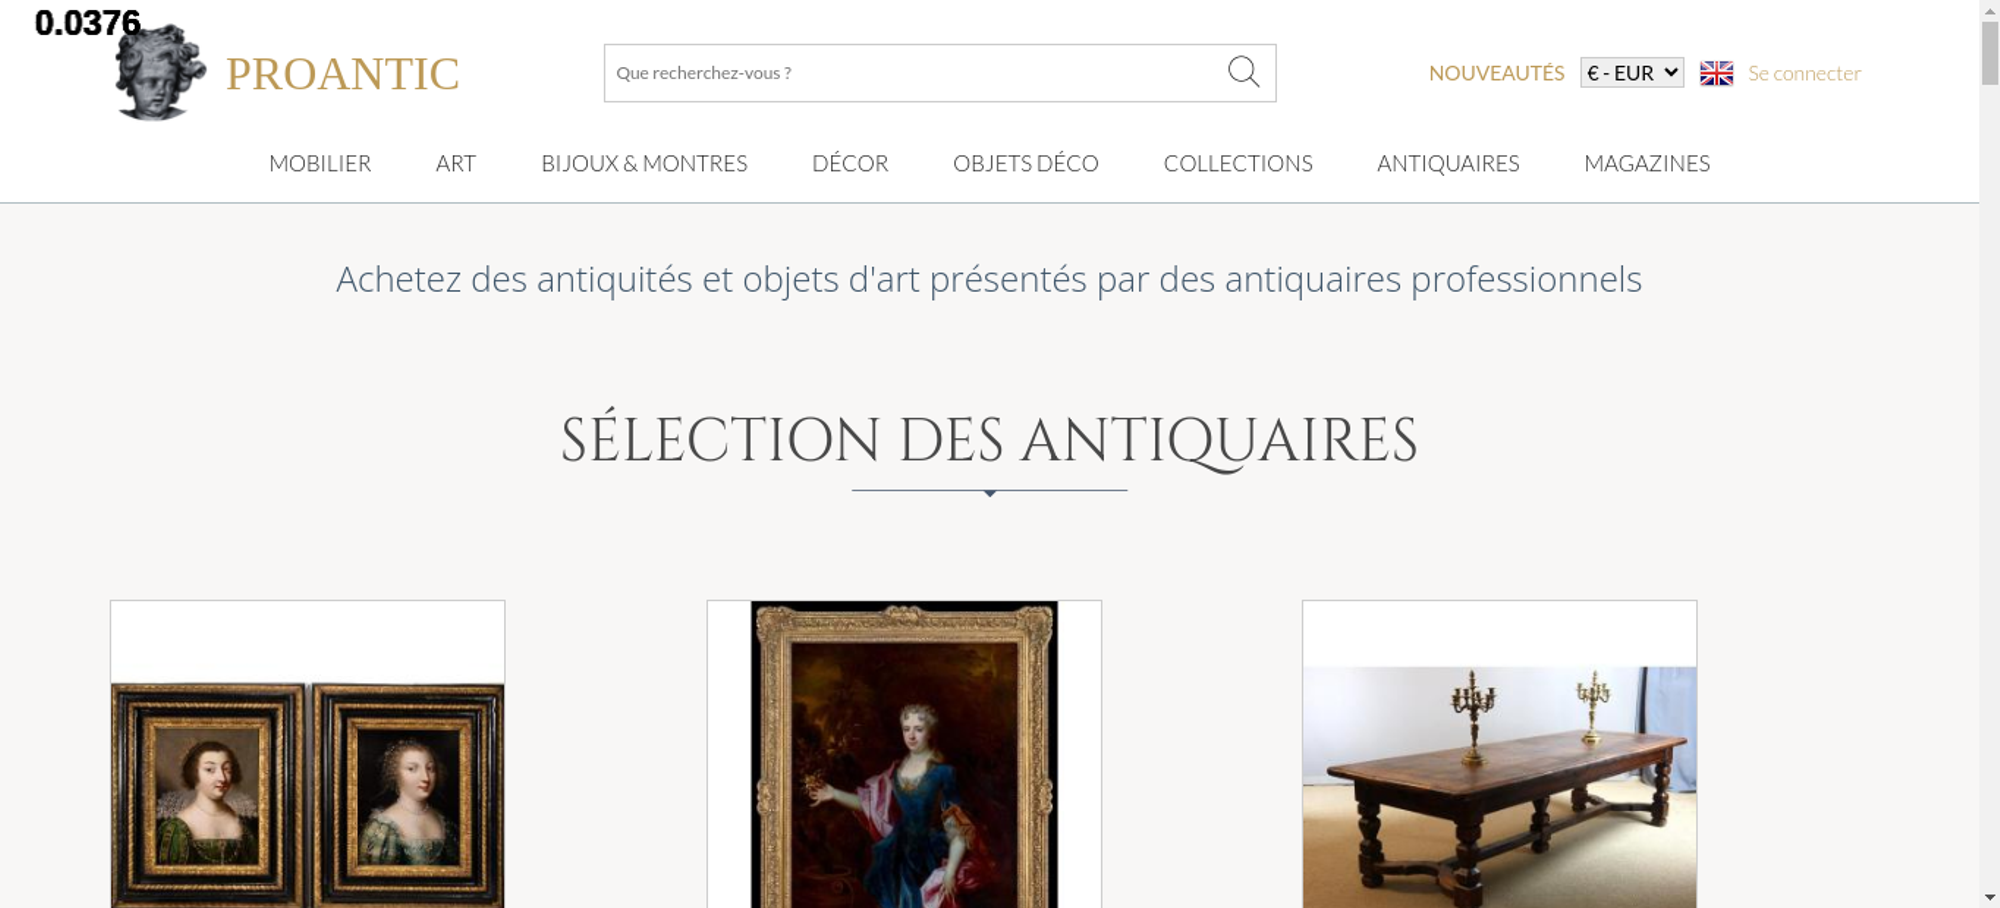Open the COLLECTIONS menu item
This screenshot has height=908, width=2000.
click(x=1238, y=163)
